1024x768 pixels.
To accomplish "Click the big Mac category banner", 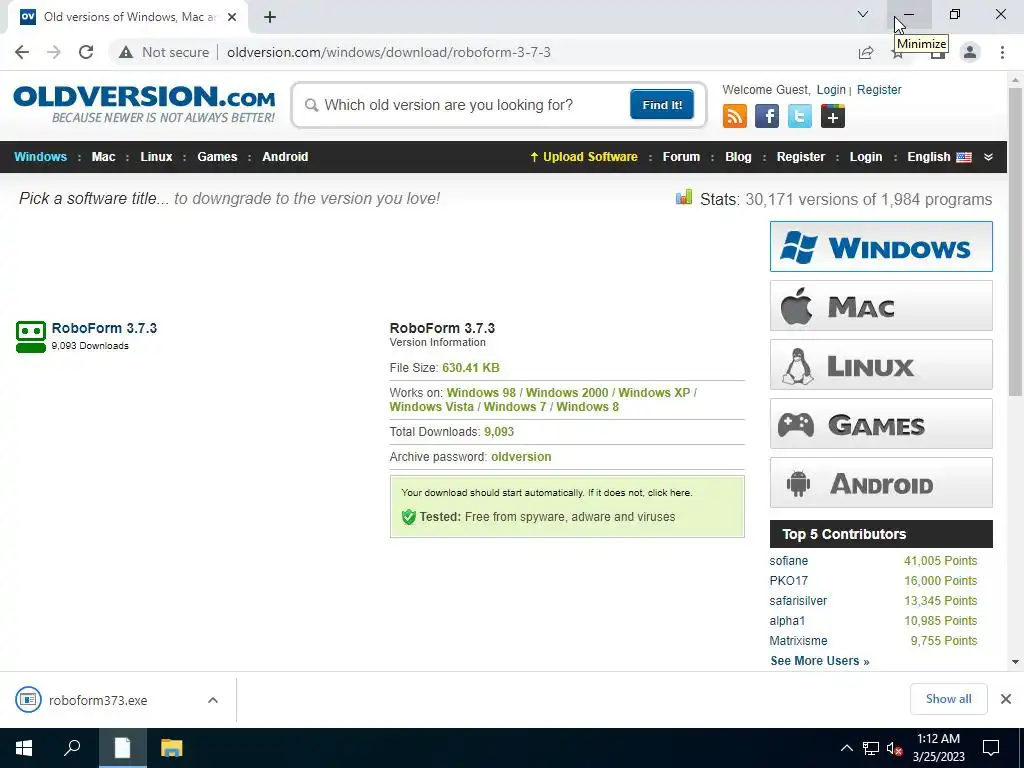I will (x=881, y=306).
